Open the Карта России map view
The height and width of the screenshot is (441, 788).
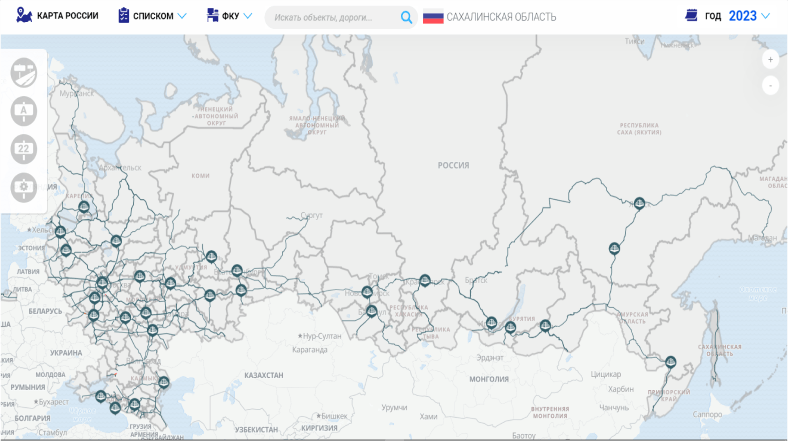click(24, 16)
